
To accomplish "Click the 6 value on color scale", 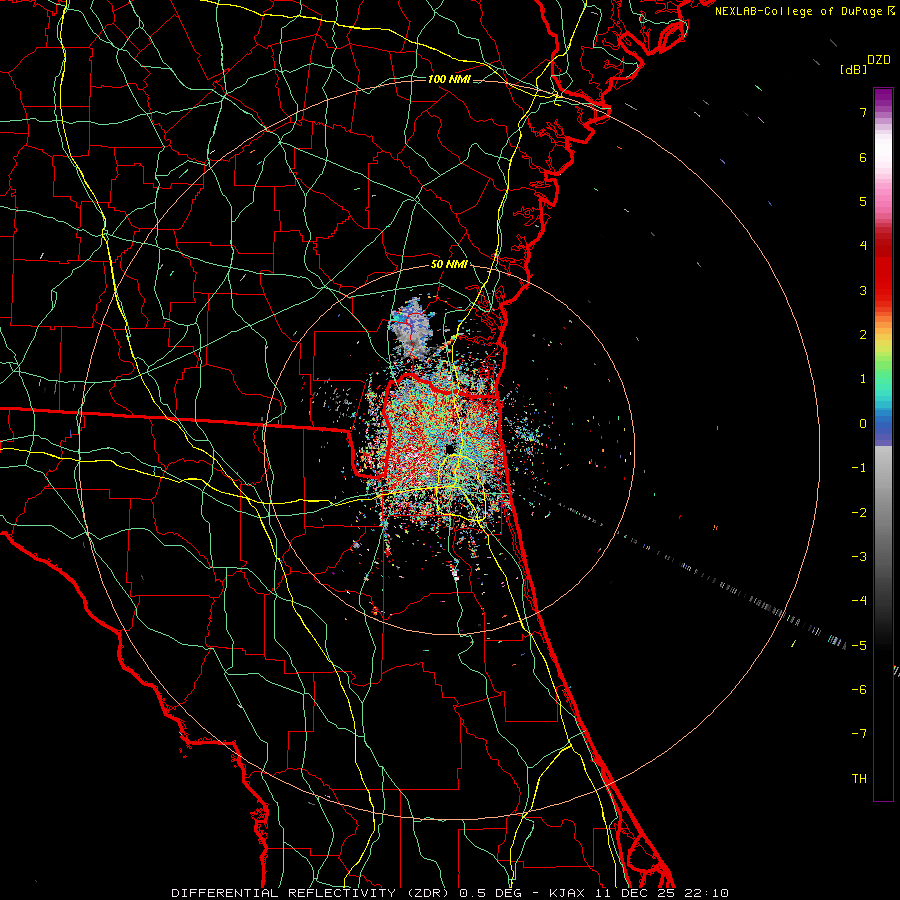I will 863,157.
